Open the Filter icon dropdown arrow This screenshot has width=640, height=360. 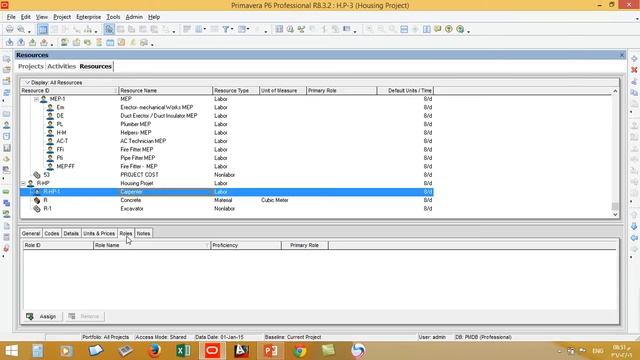point(232,29)
